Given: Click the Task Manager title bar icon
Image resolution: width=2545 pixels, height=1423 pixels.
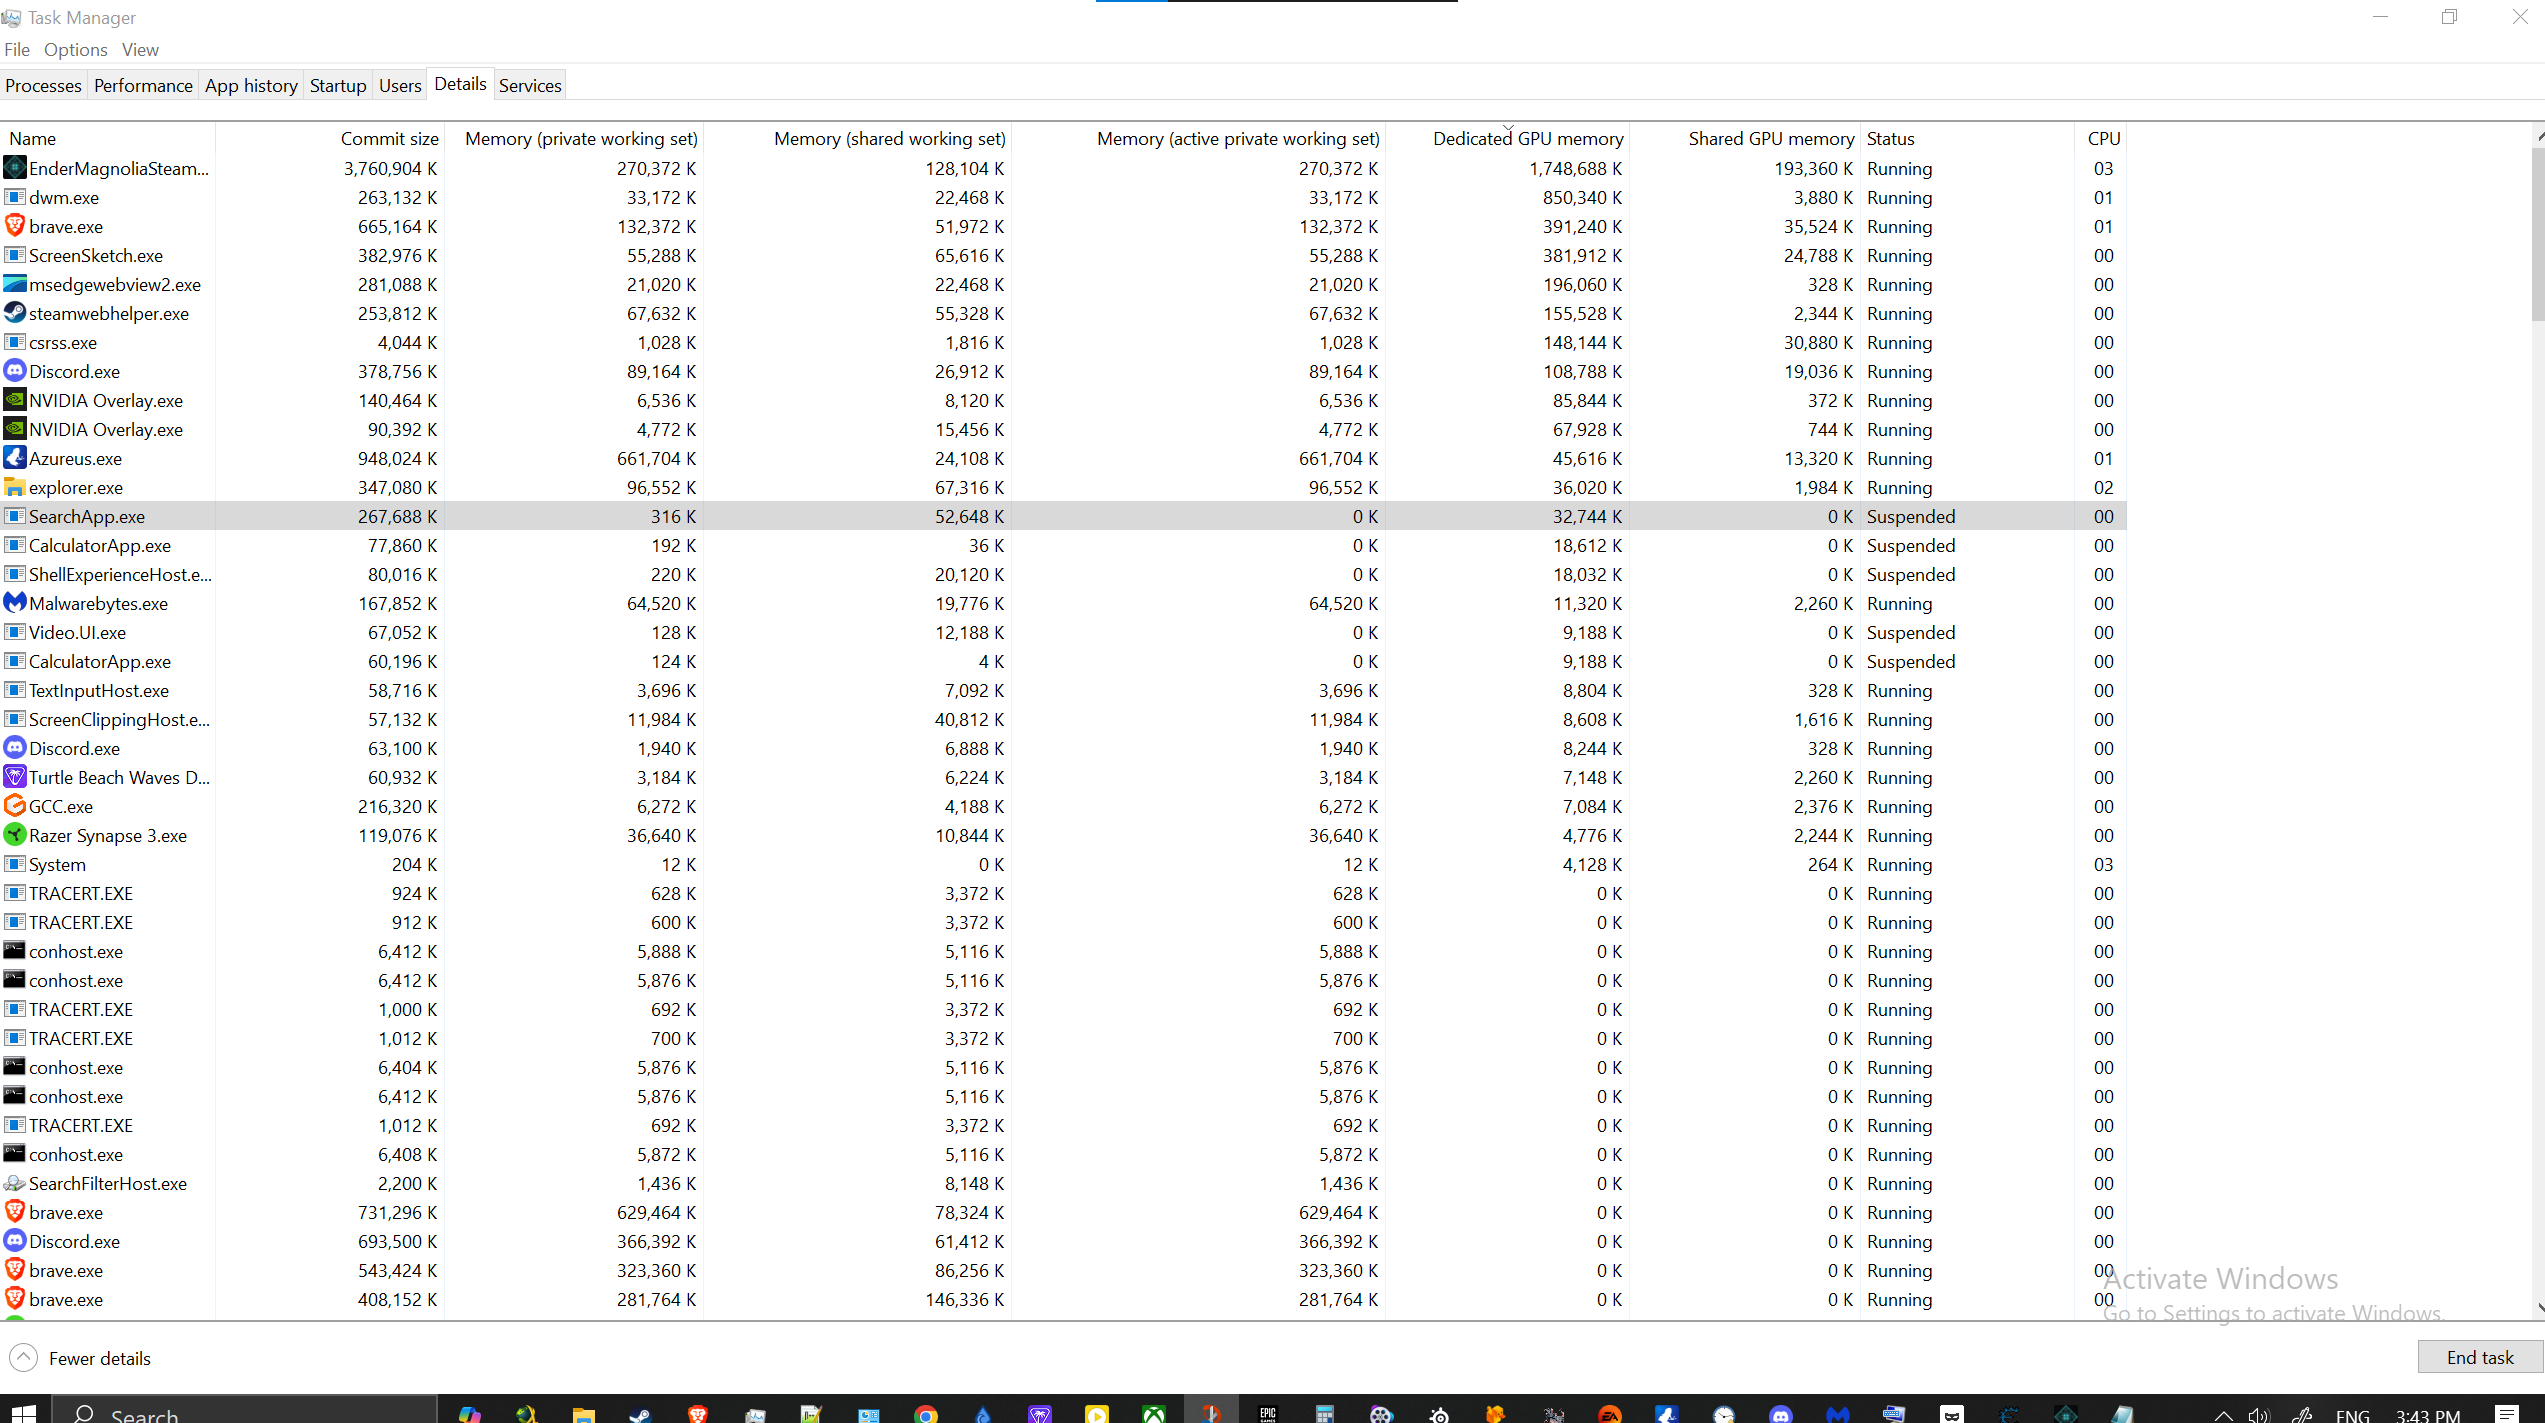Looking at the screenshot, I should 12,18.
